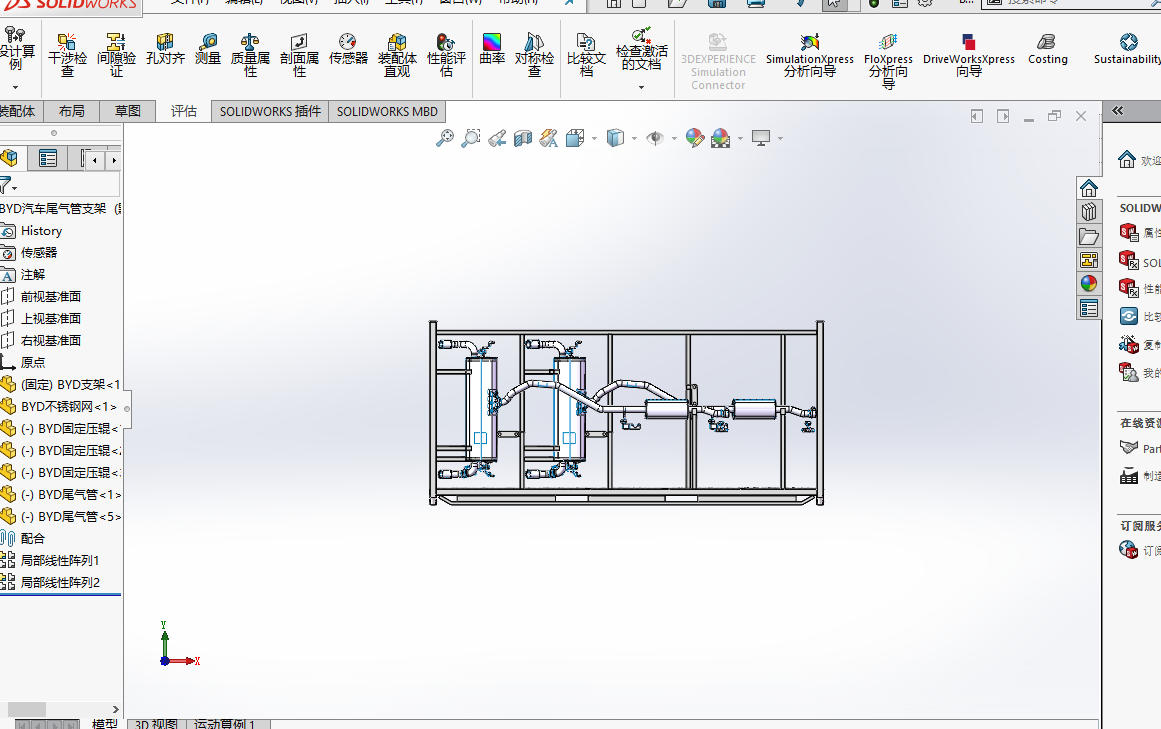Collapse the task pane with double chevron

click(1118, 110)
